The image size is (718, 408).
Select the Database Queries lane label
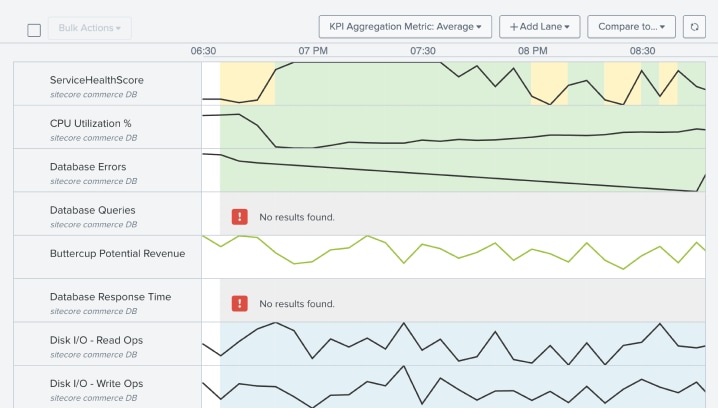(92, 210)
